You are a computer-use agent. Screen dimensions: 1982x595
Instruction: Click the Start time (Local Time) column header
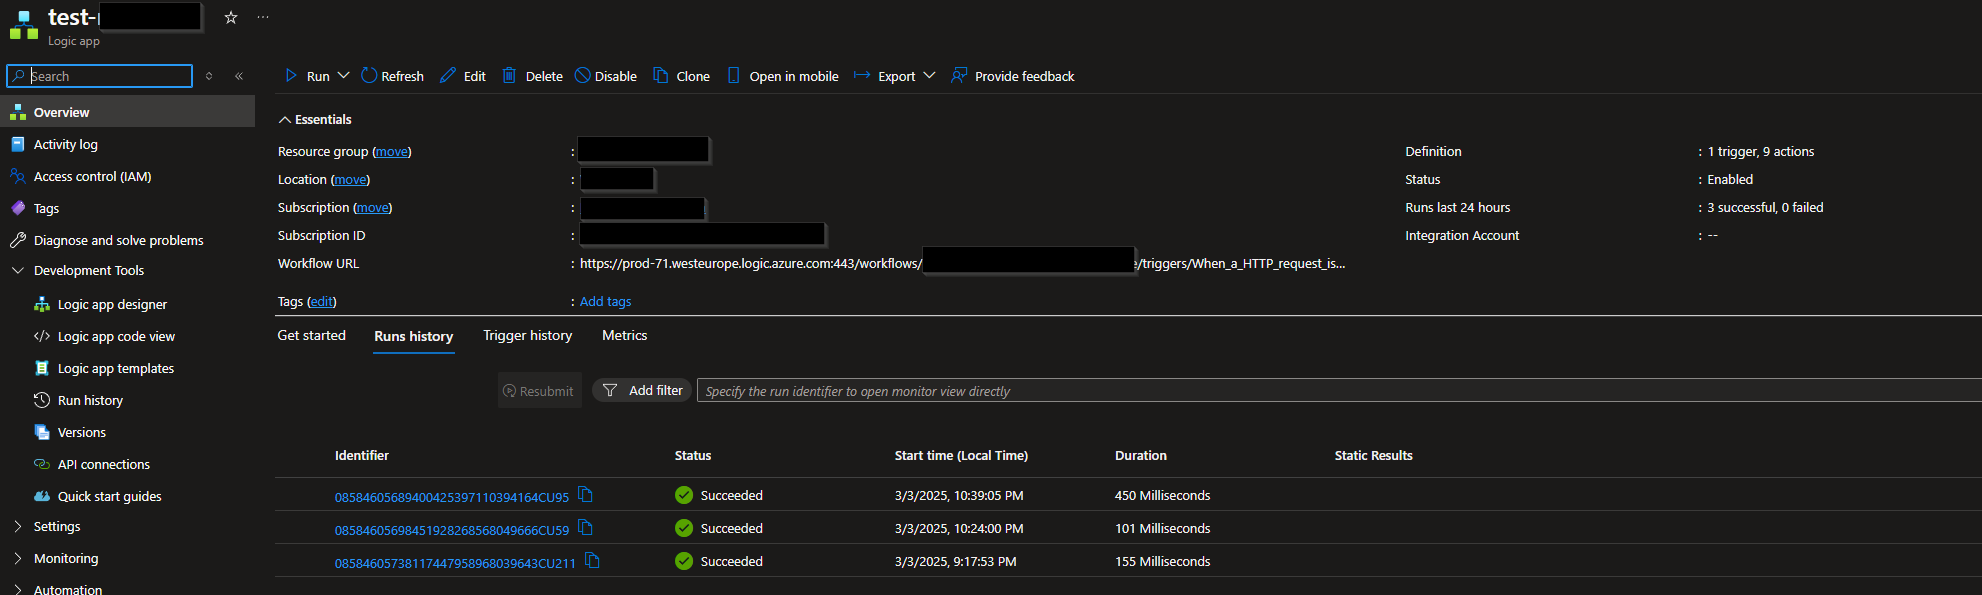961,455
